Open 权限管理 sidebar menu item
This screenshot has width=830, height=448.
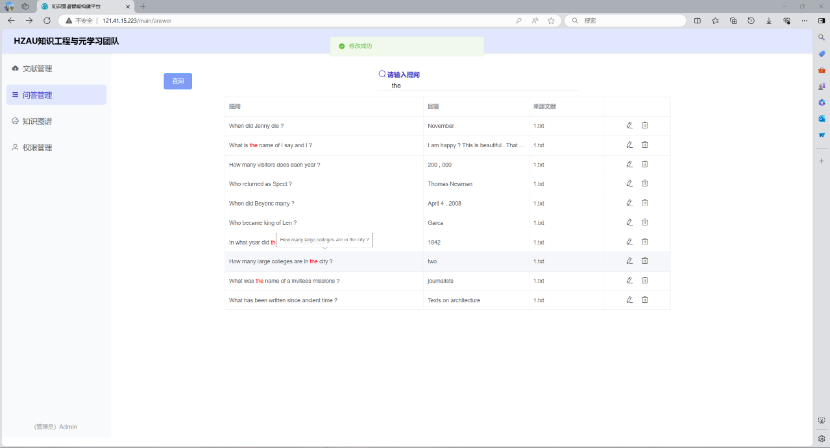tap(36, 147)
